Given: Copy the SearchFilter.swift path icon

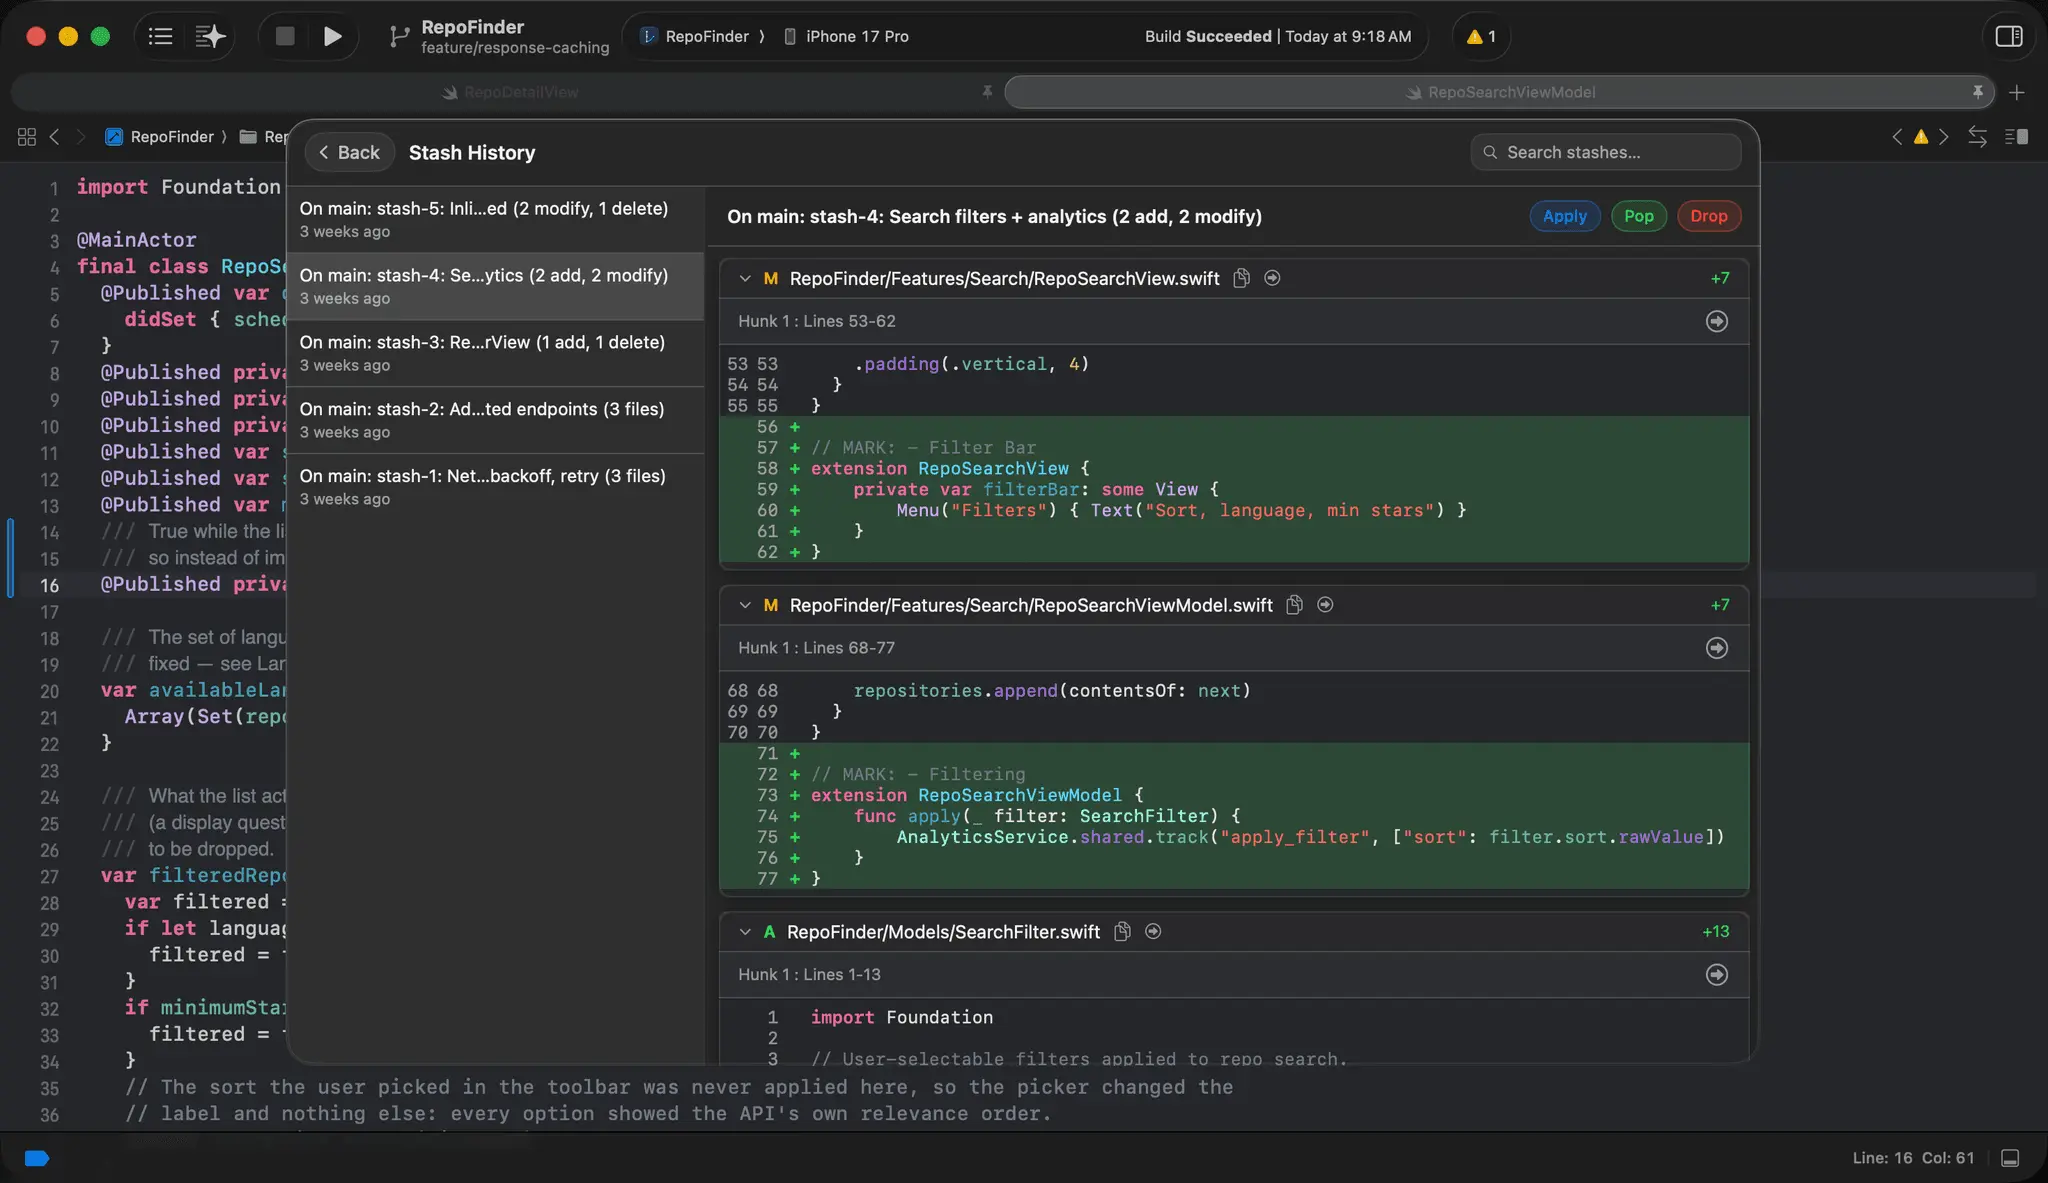Looking at the screenshot, I should point(1122,932).
